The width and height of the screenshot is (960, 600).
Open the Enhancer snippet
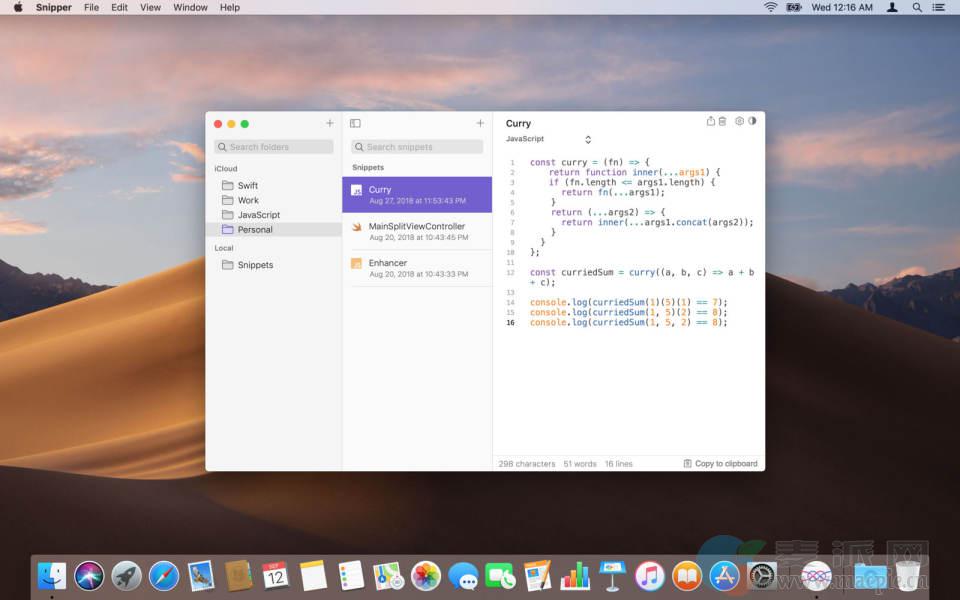[x=417, y=267]
